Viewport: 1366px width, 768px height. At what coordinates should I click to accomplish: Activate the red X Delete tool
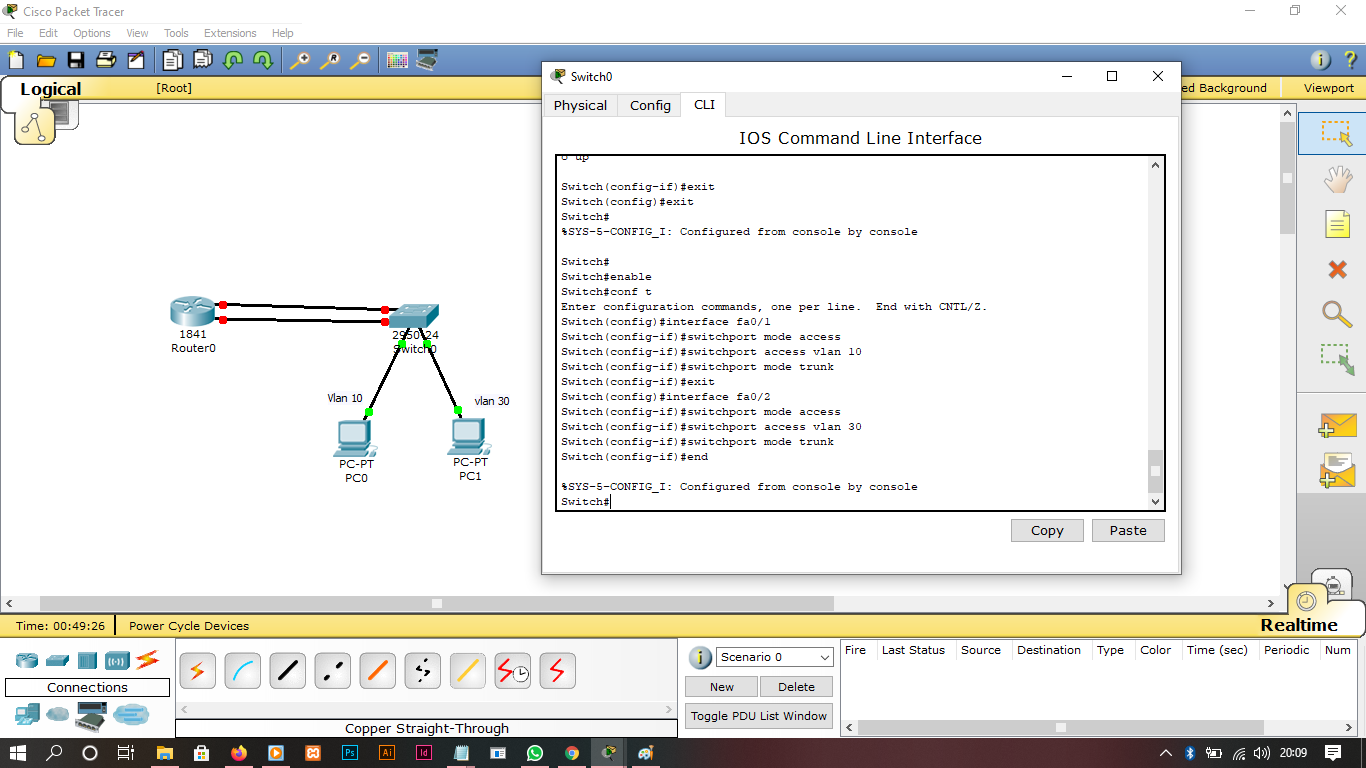pyautogui.click(x=1337, y=269)
